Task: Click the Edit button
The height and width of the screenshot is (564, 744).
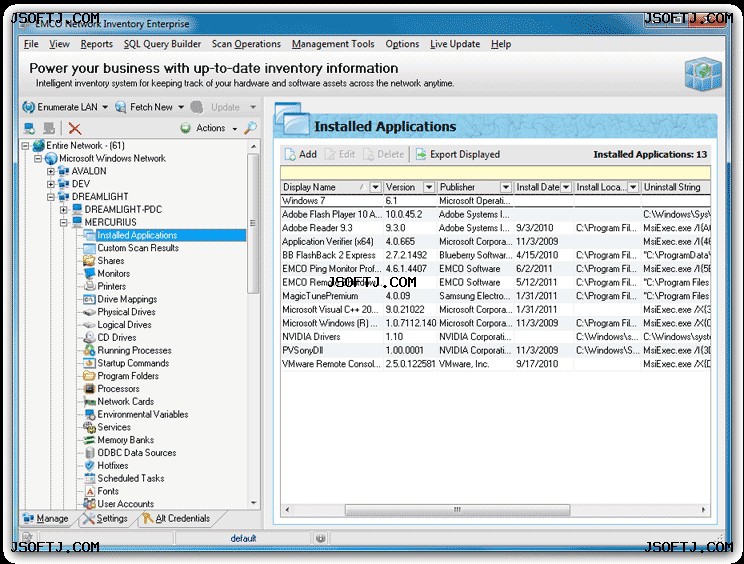Action: tap(340, 154)
